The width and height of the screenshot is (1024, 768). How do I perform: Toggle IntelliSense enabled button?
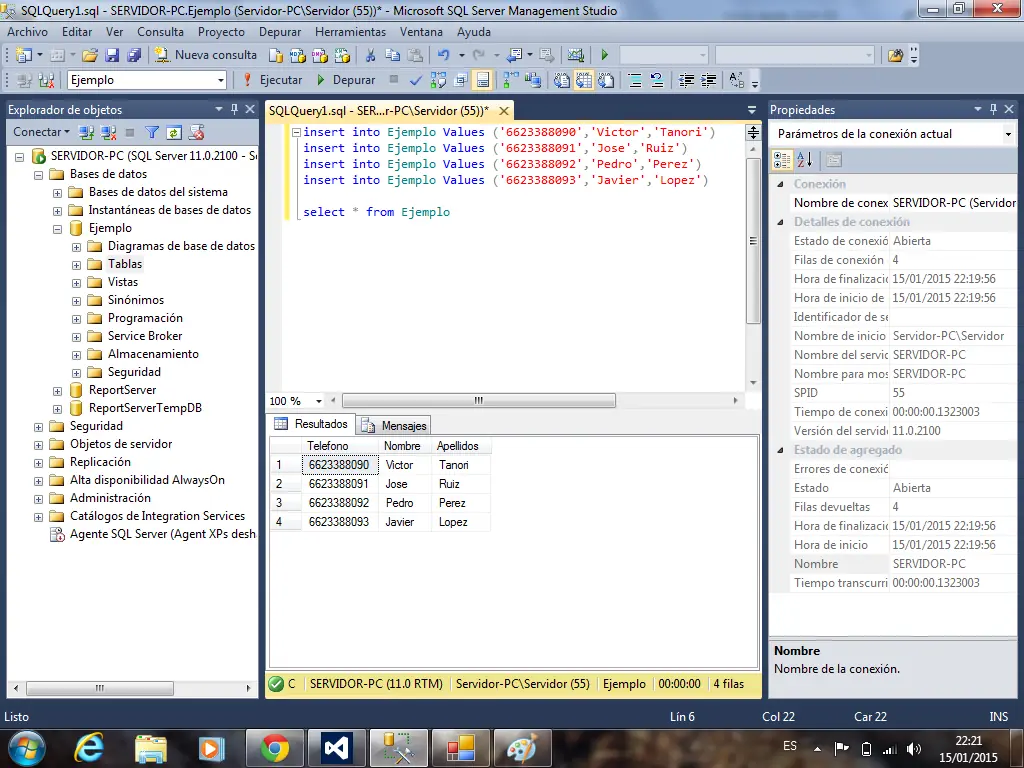(483, 80)
